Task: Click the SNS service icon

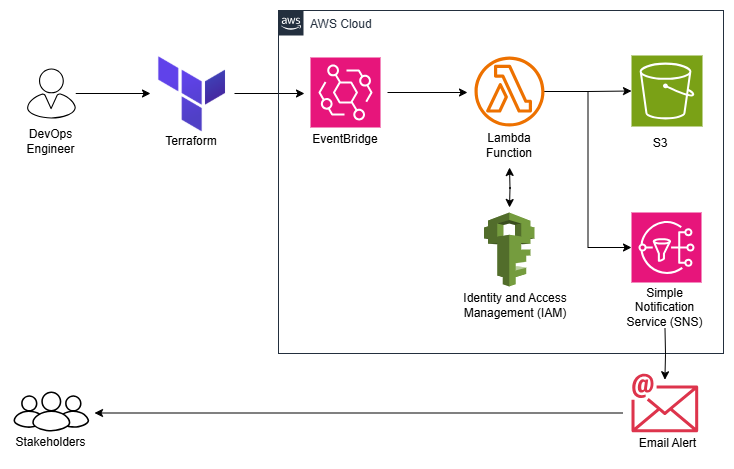Action: 666,247
